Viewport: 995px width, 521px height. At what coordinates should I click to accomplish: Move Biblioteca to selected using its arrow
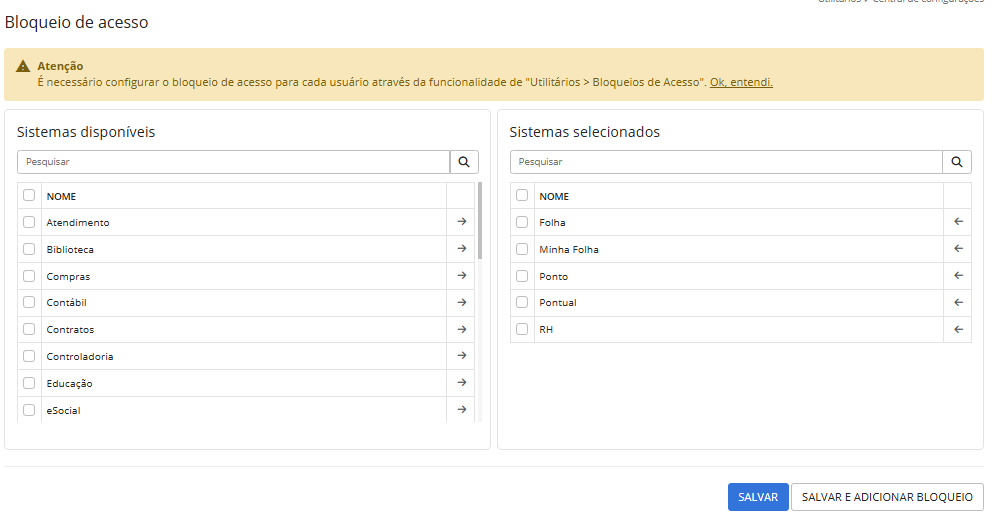tap(461, 249)
